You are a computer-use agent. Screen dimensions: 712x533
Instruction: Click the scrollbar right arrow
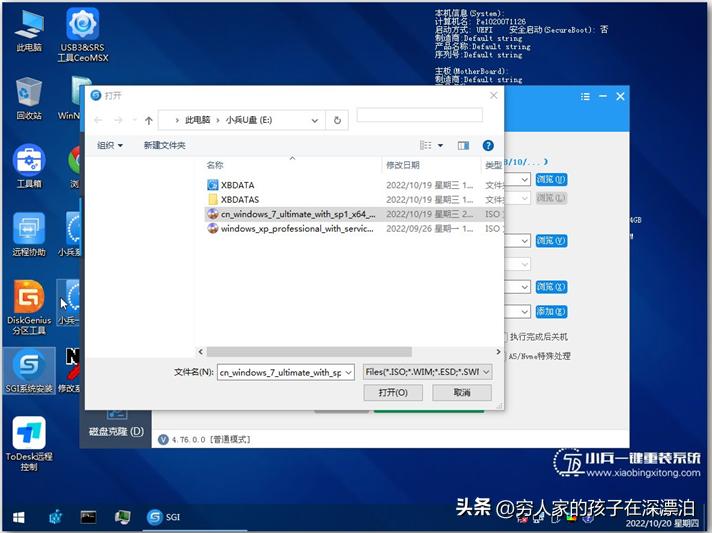tap(498, 352)
